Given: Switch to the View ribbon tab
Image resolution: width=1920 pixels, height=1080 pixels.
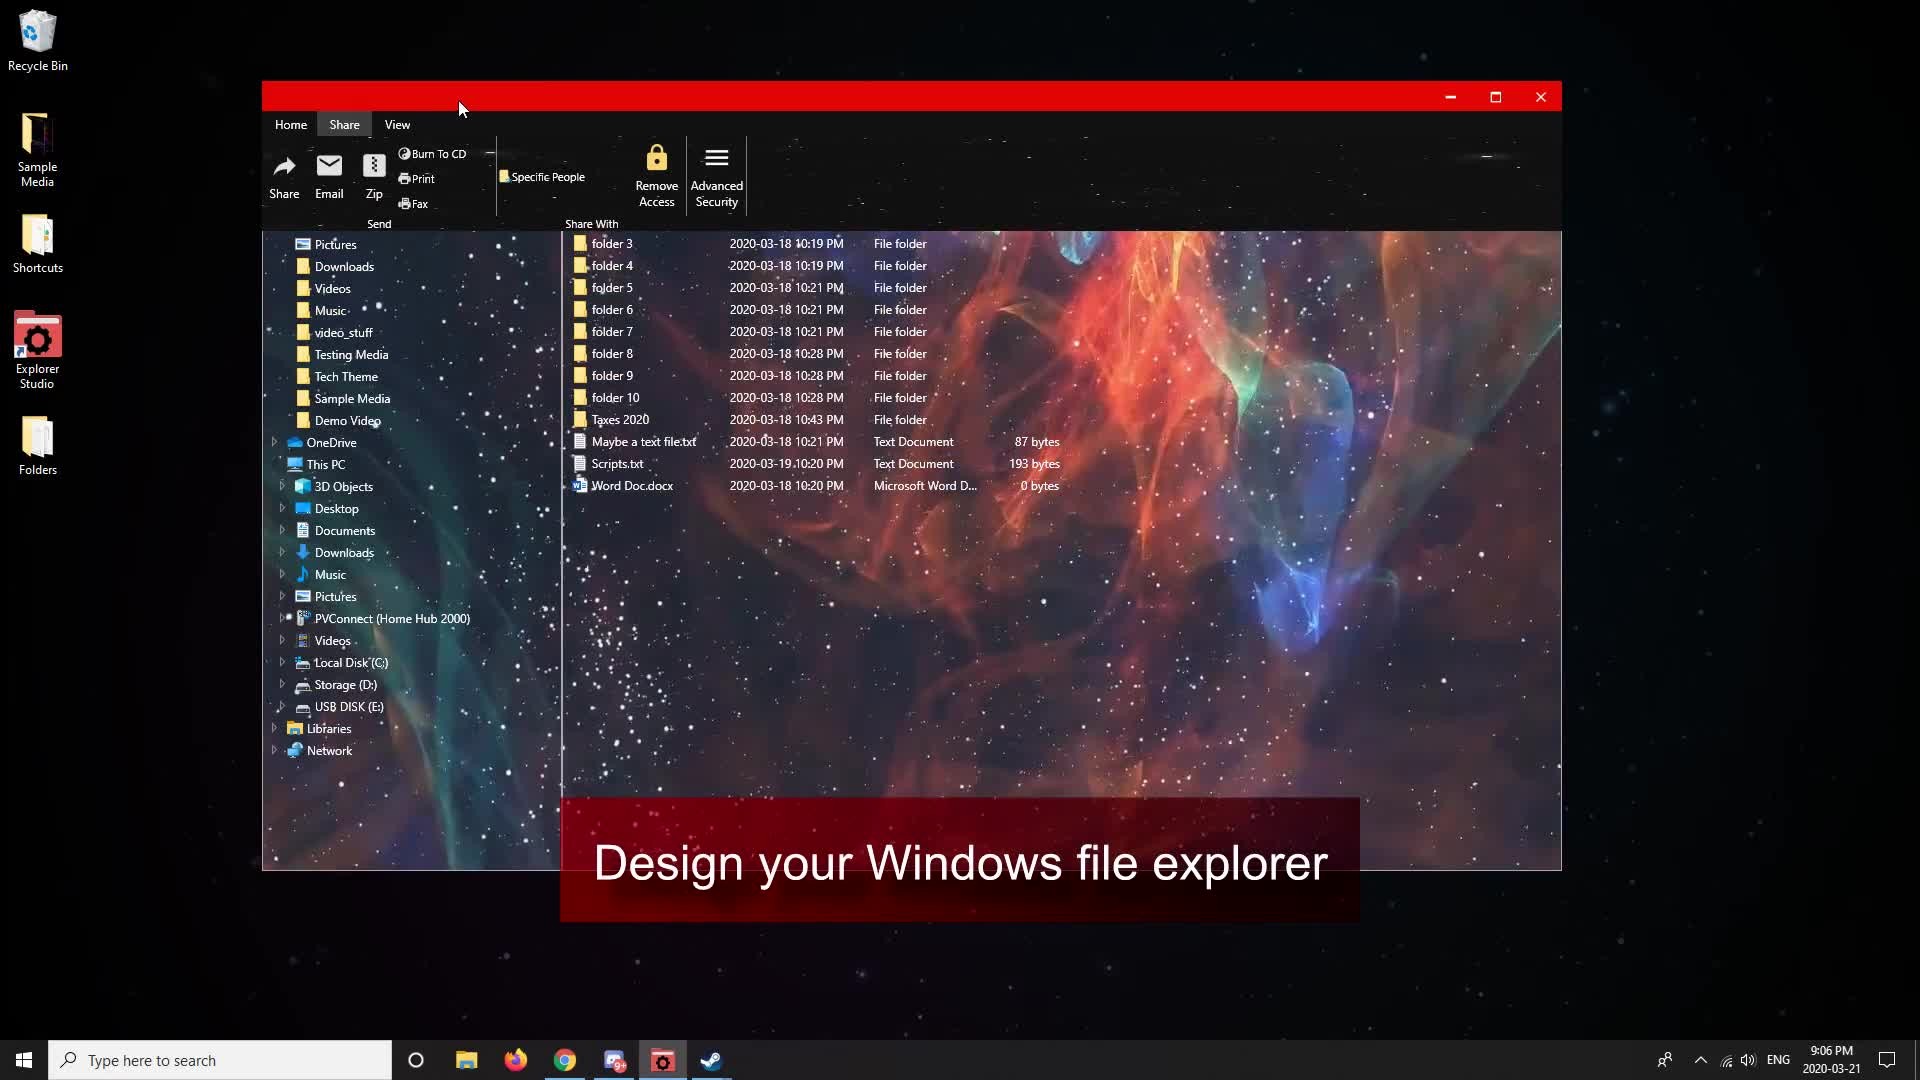Looking at the screenshot, I should coord(397,125).
